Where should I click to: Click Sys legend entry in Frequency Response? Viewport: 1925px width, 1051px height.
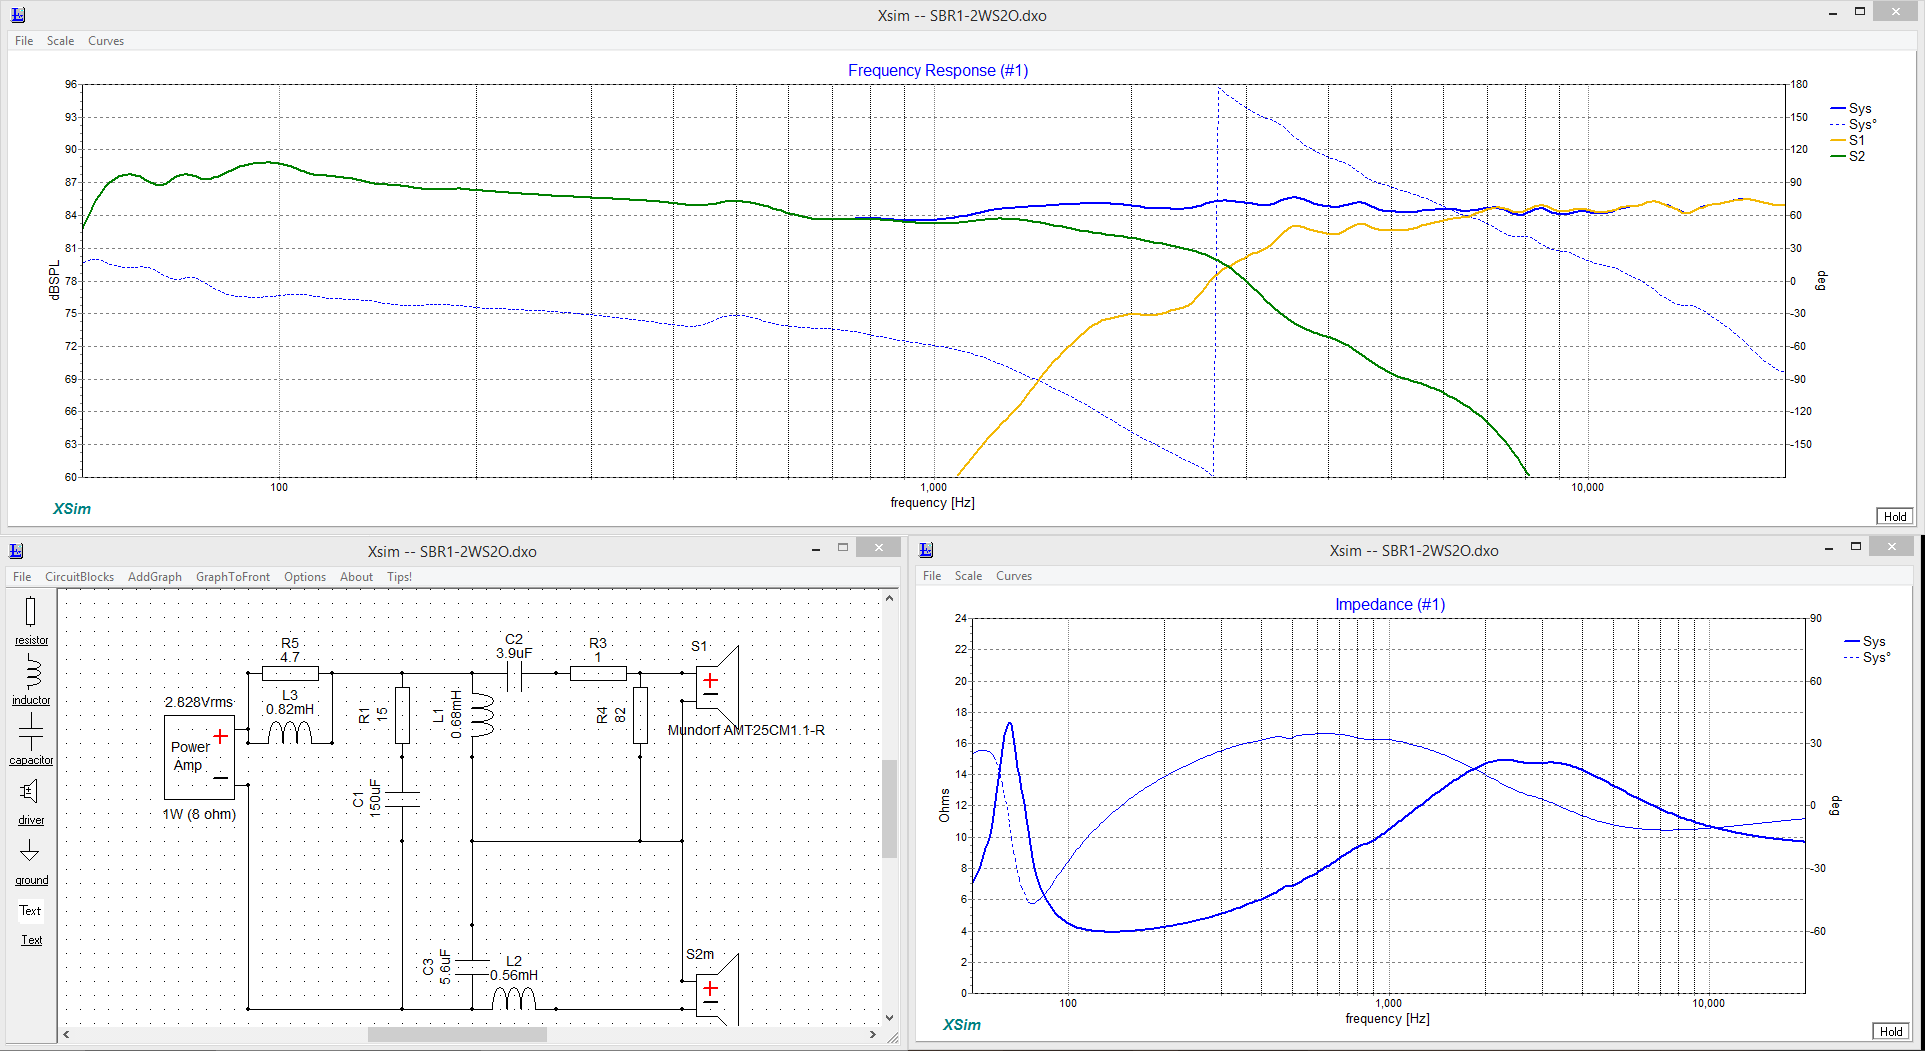pos(1851,108)
